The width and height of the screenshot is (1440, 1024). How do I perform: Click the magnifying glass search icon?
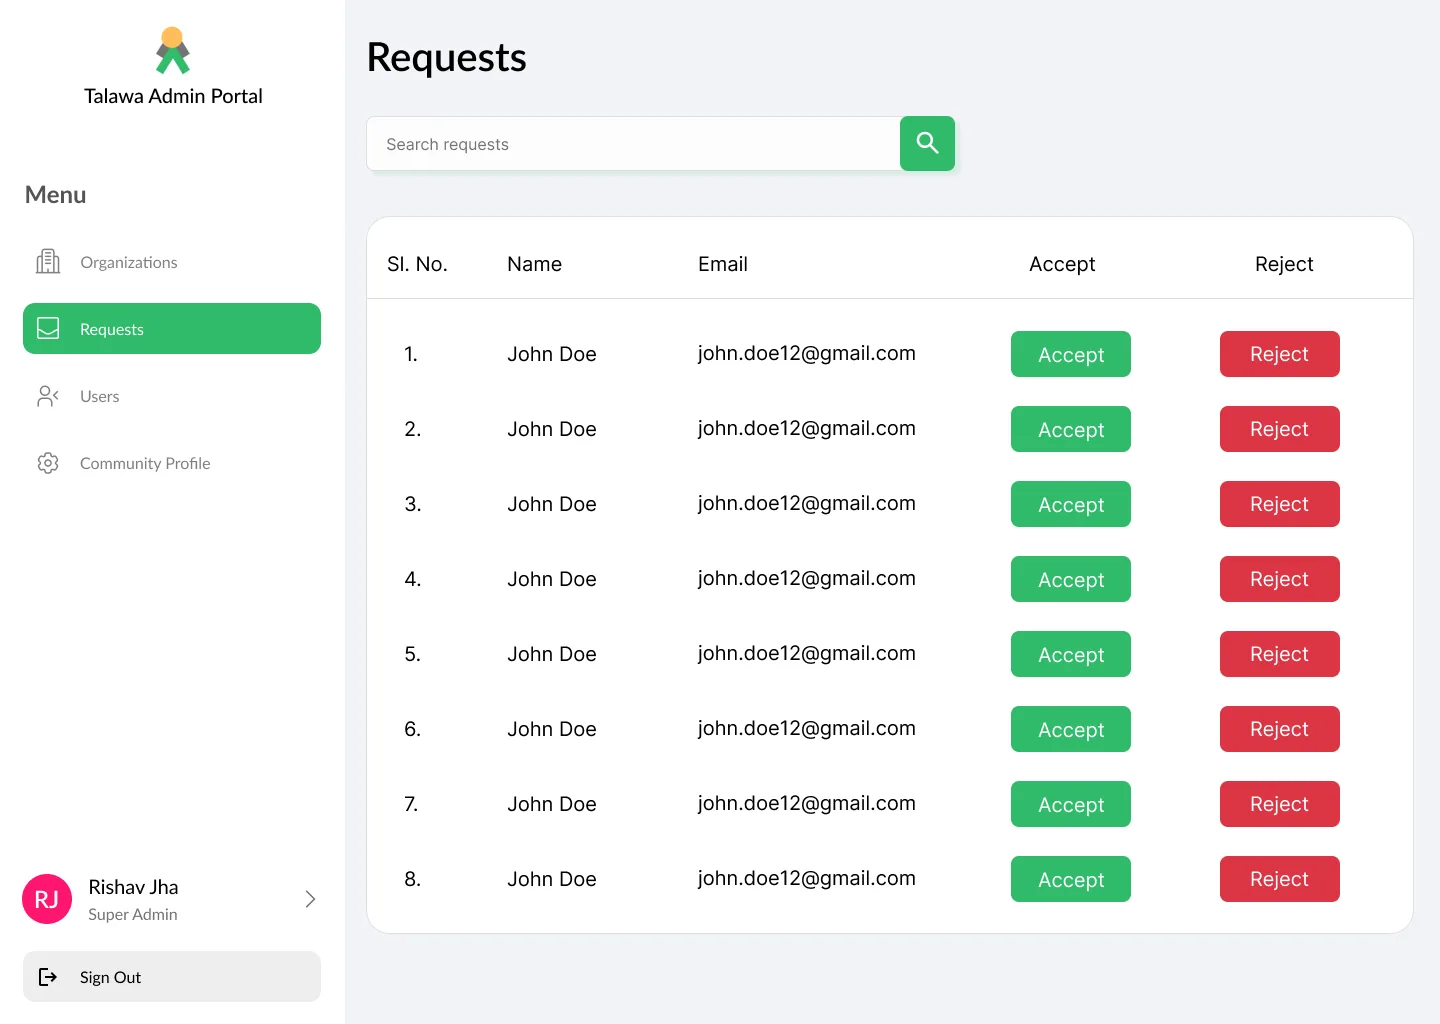pyautogui.click(x=927, y=143)
